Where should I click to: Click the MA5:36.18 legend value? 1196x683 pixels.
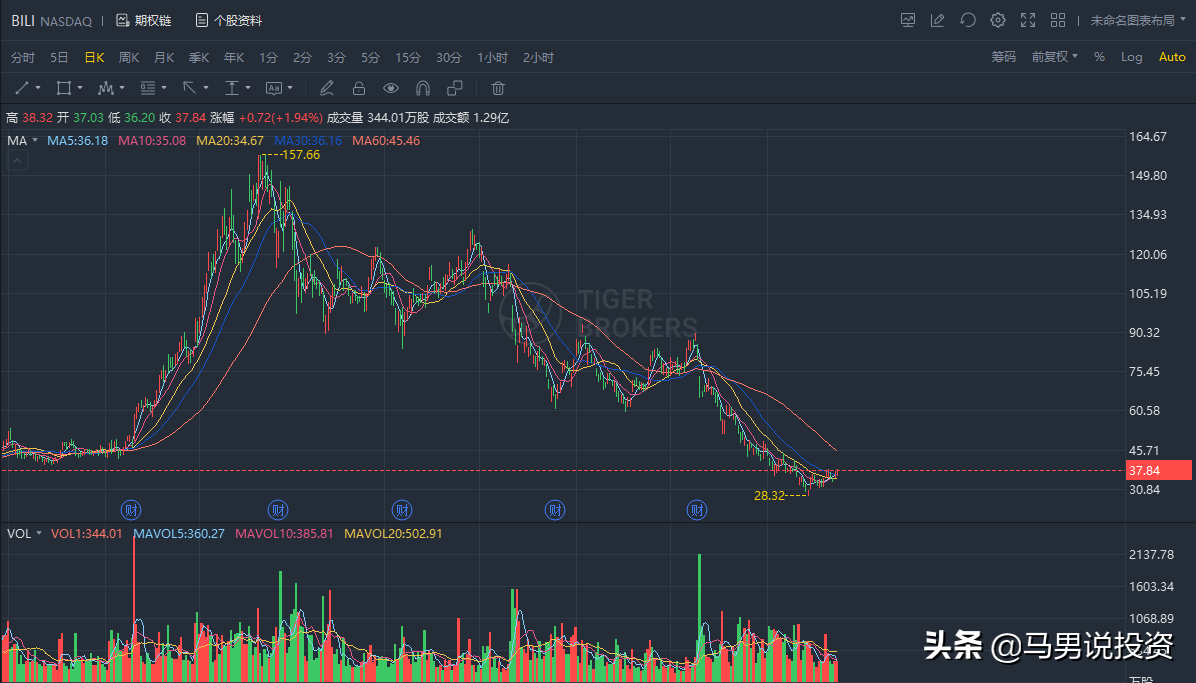78,140
